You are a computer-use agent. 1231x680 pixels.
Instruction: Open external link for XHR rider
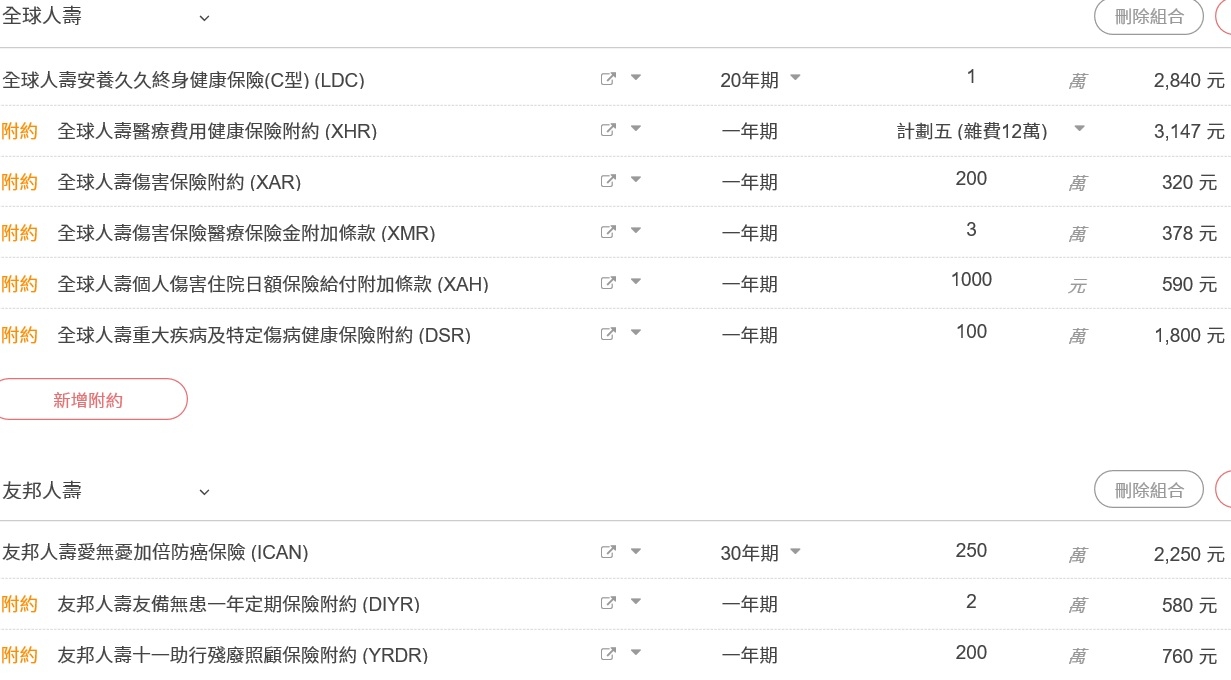(608, 130)
